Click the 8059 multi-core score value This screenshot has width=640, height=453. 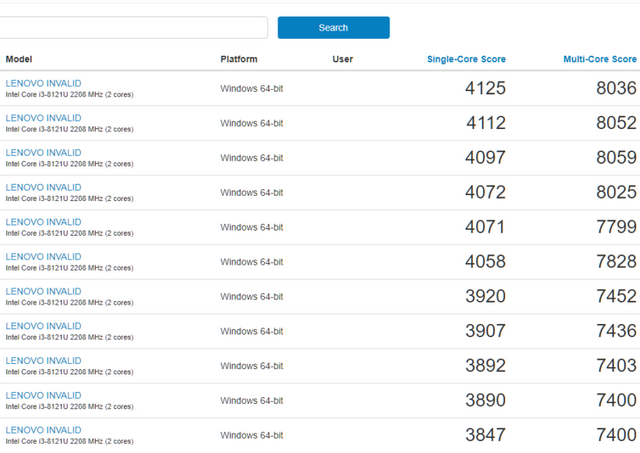pyautogui.click(x=616, y=158)
